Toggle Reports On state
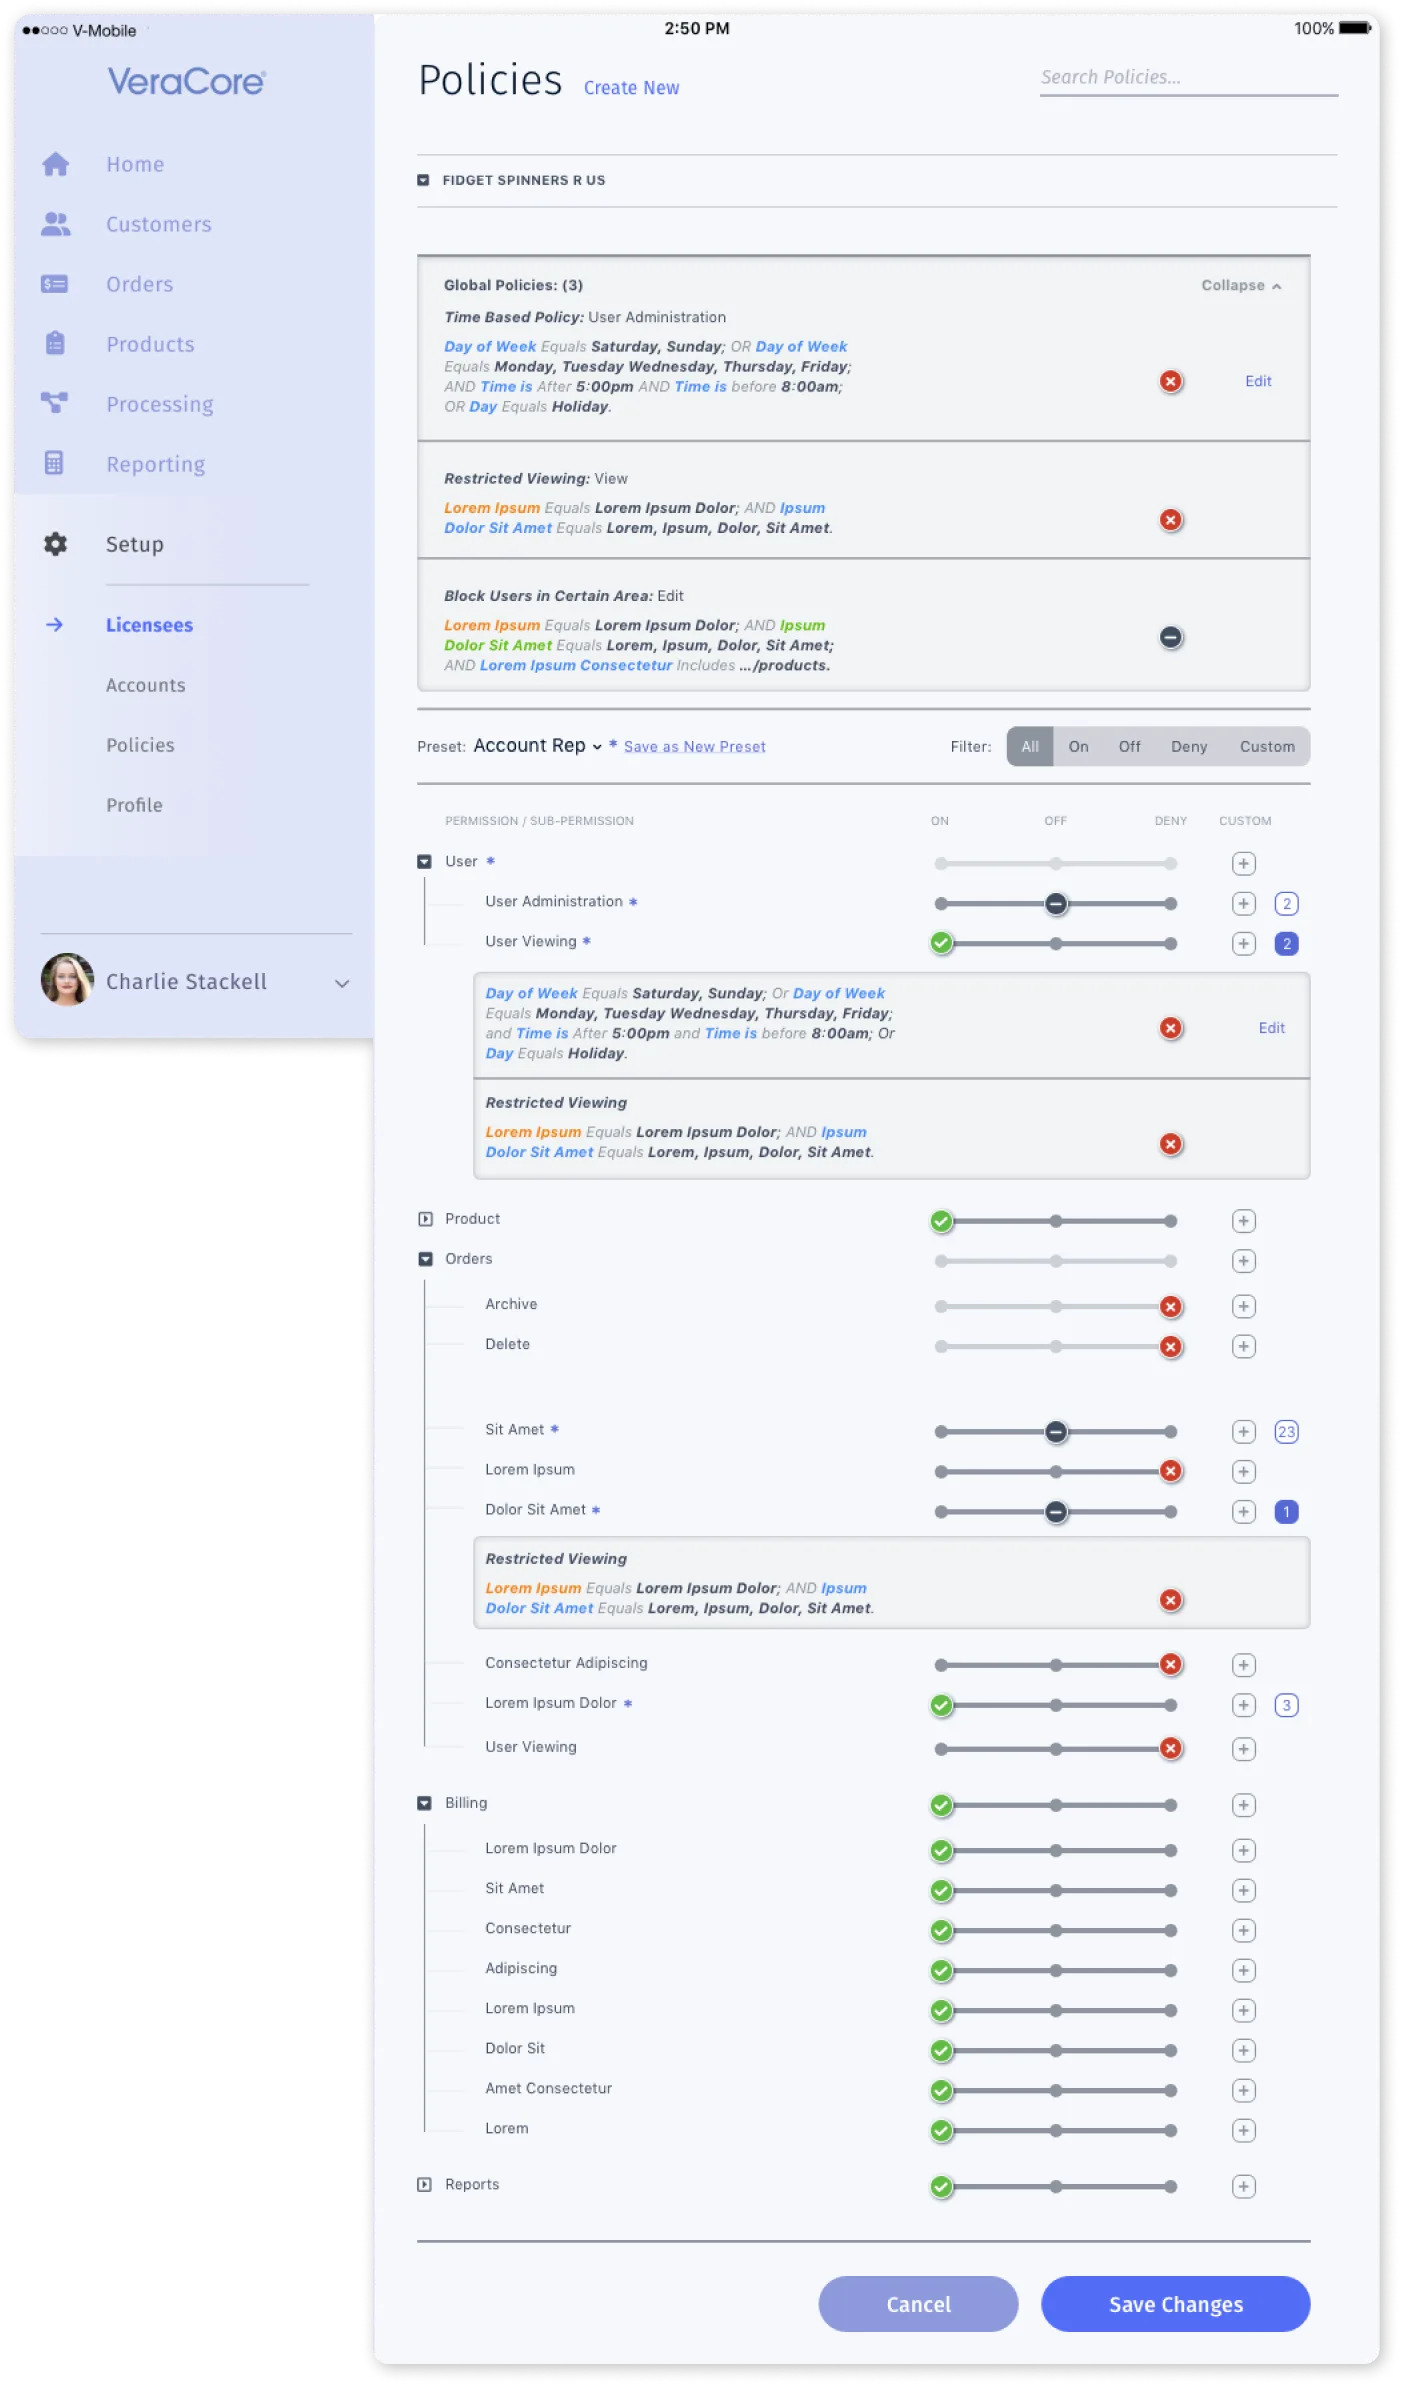 tap(941, 2187)
